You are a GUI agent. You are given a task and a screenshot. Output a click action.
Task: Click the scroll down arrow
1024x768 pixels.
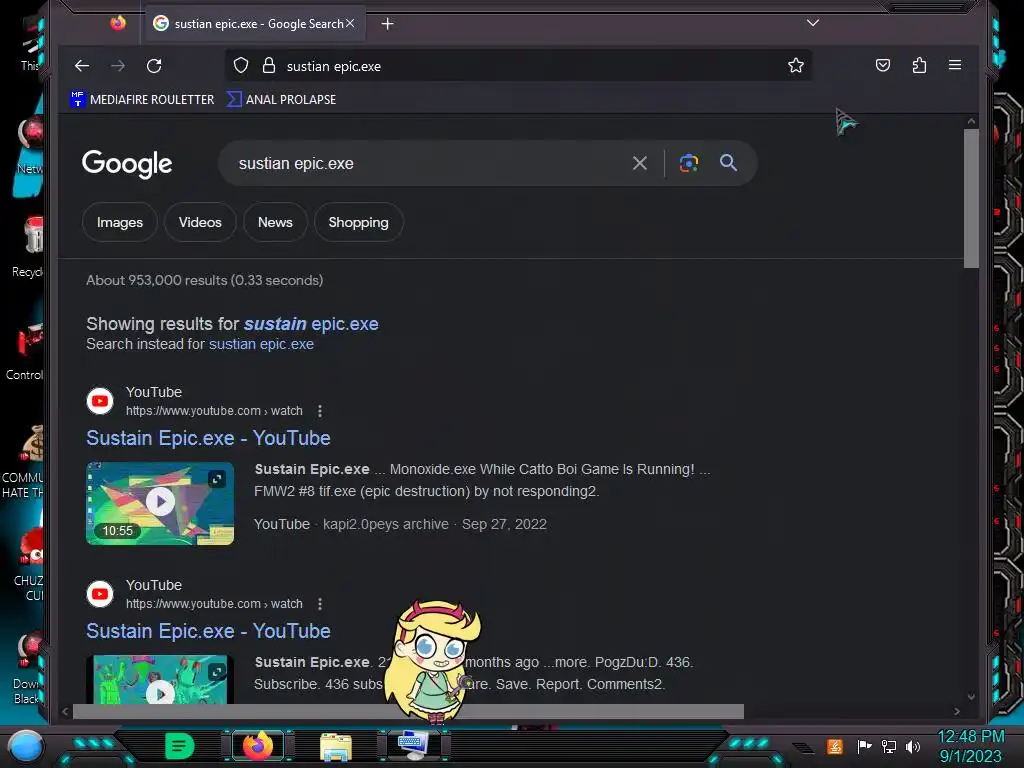971,697
